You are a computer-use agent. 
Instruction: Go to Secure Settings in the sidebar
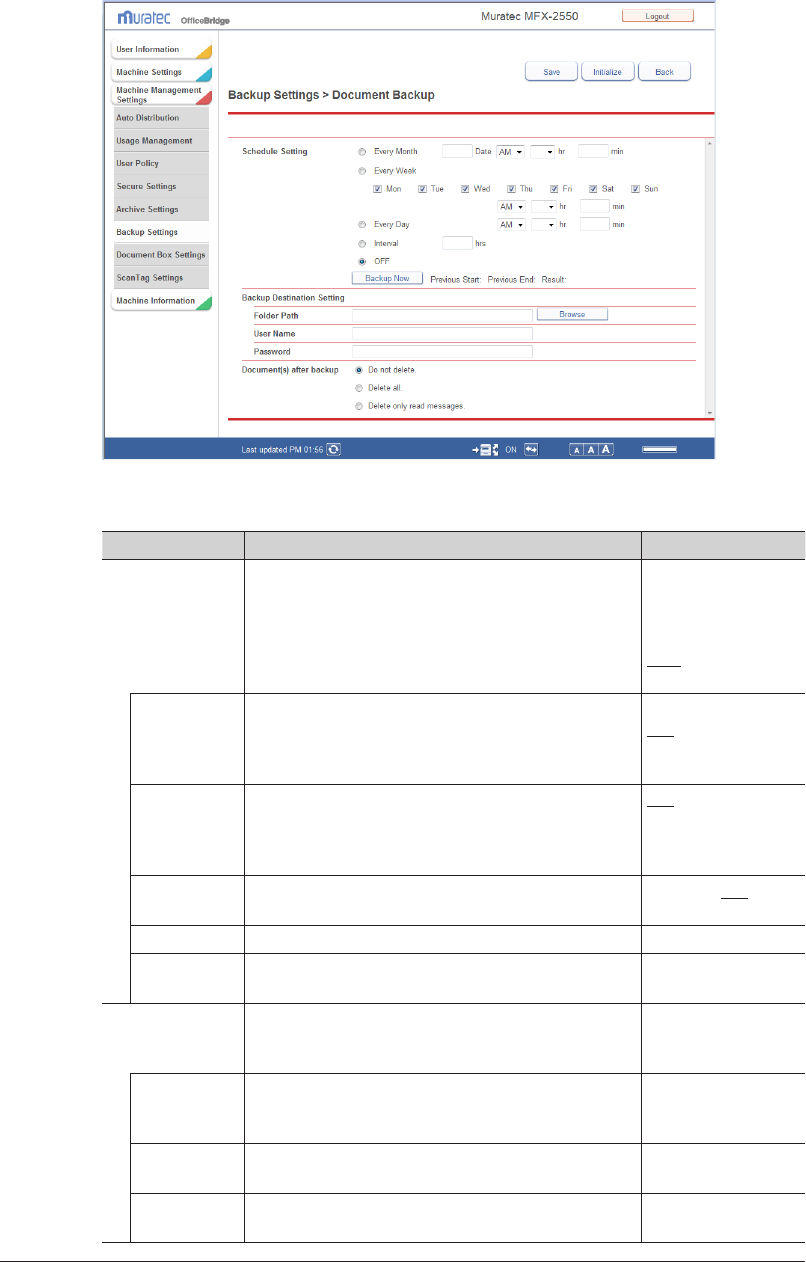pyautogui.click(x=160, y=187)
